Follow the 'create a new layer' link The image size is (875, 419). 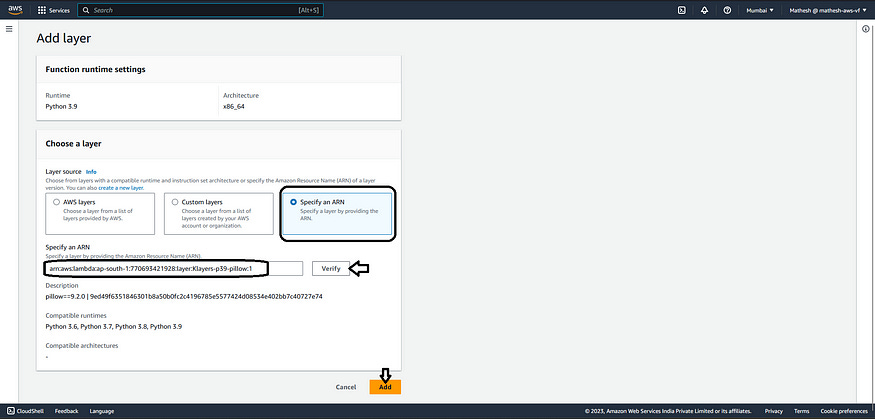pyautogui.click(x=121, y=188)
